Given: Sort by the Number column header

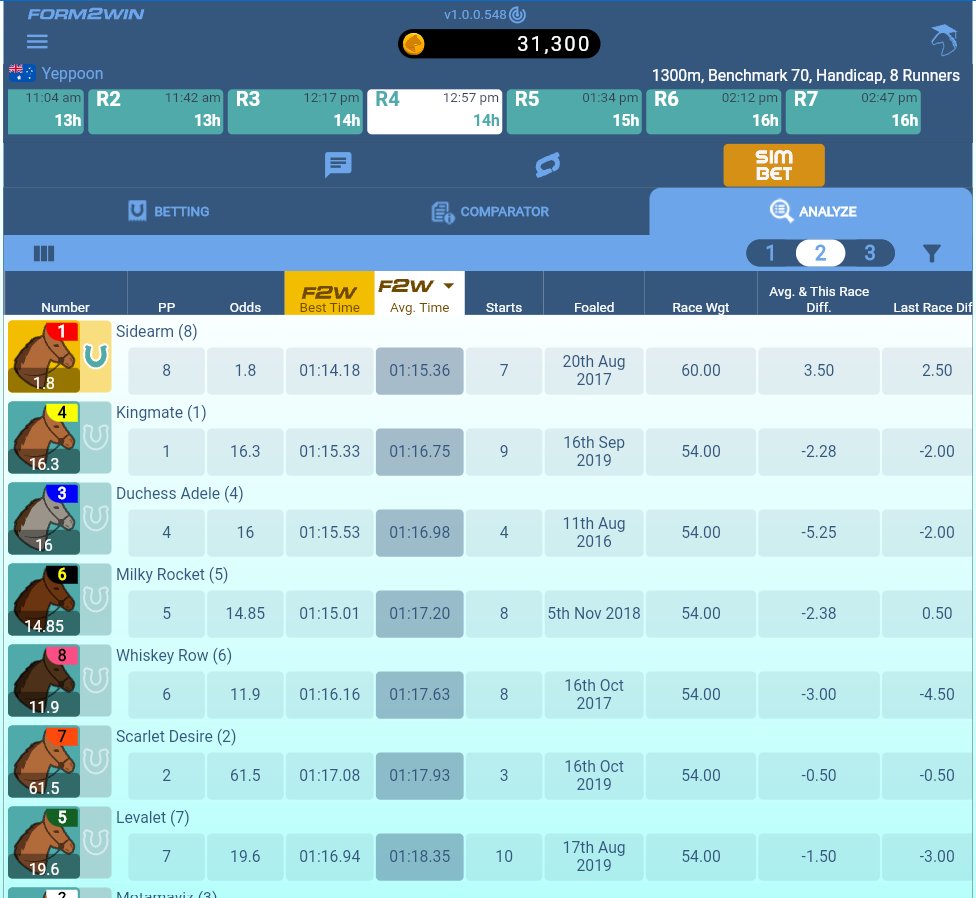Looking at the screenshot, I should 65,307.
